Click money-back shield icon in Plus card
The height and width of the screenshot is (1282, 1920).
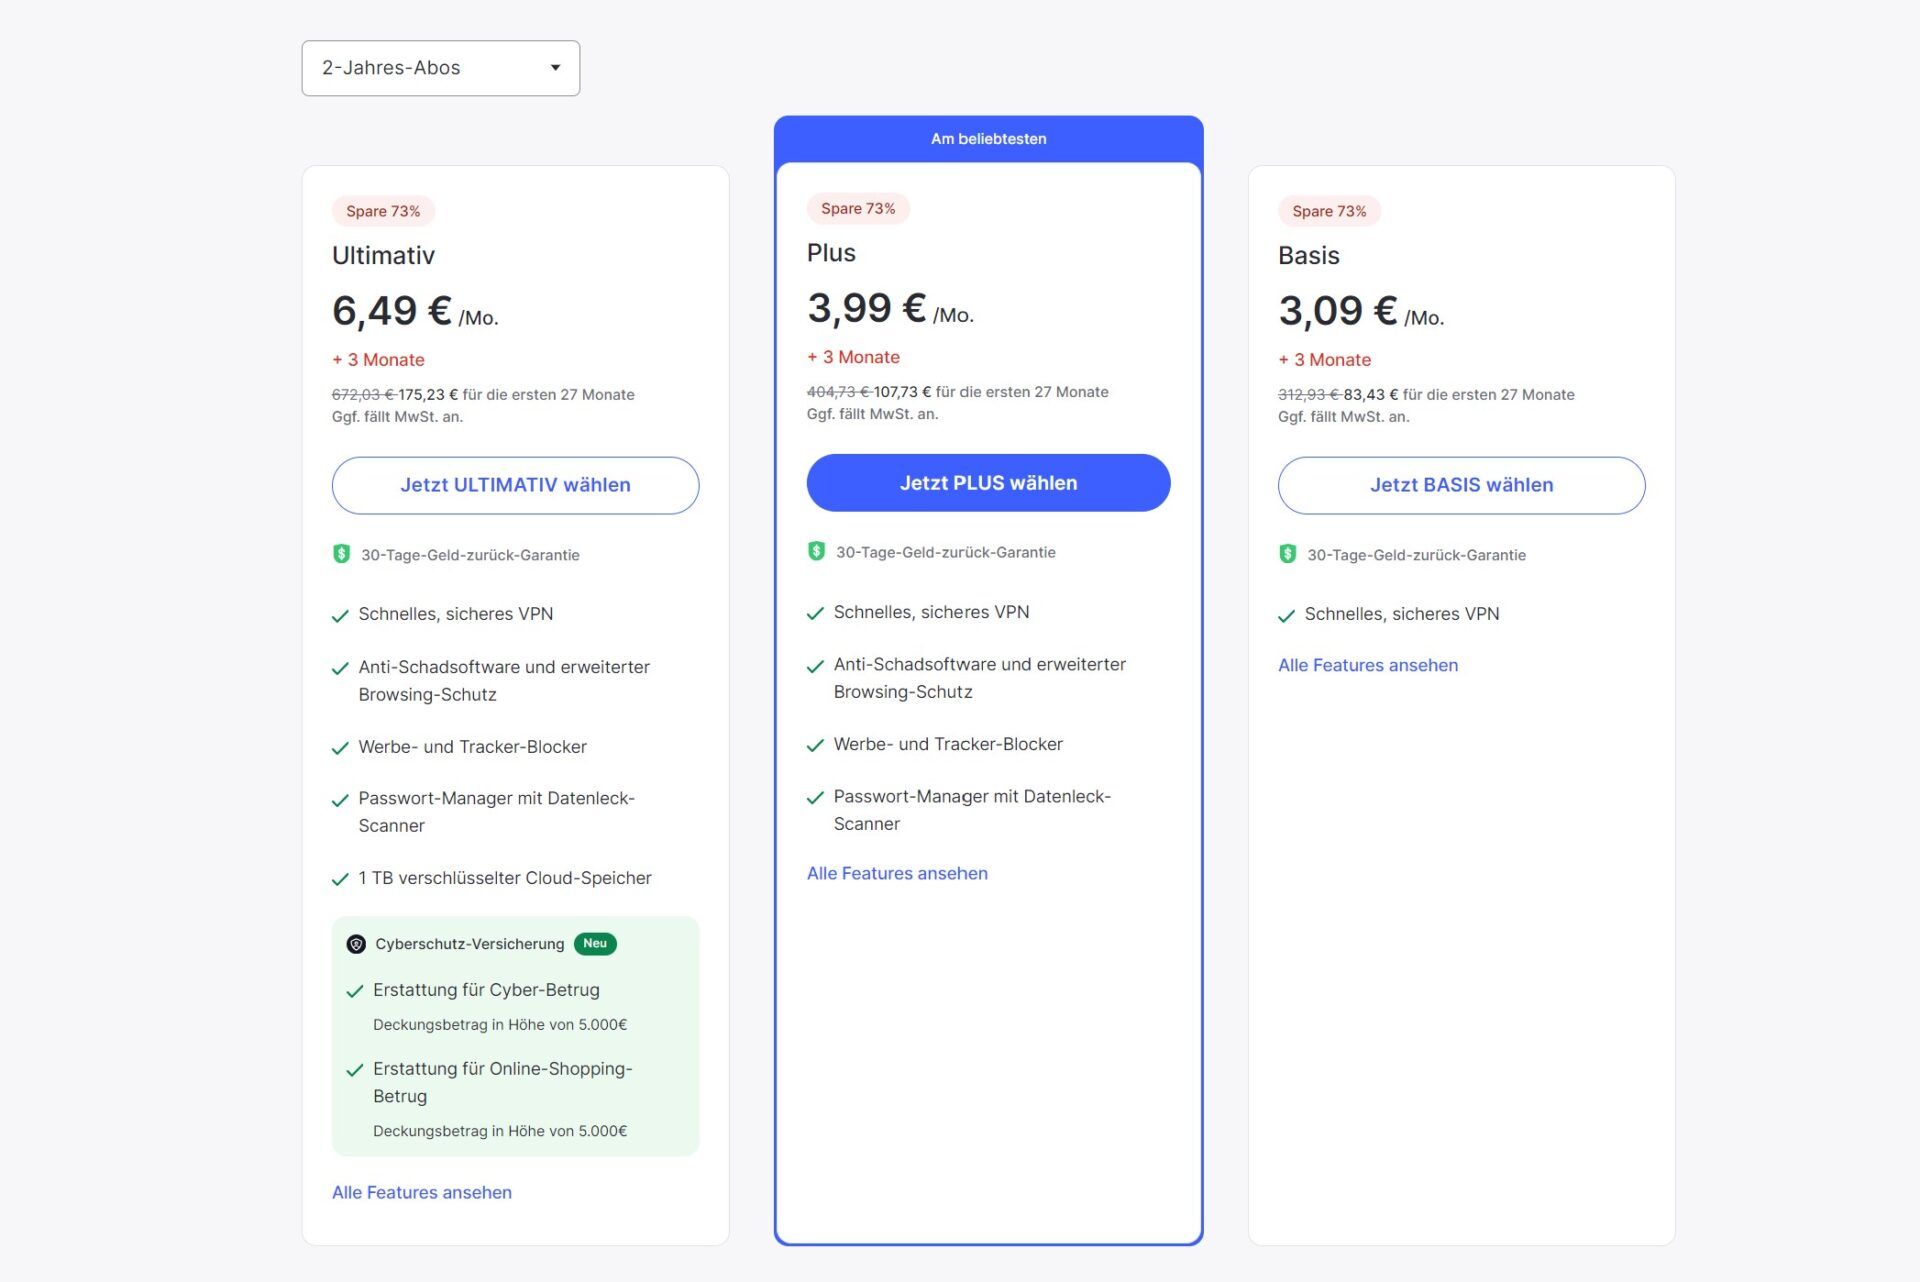816,551
